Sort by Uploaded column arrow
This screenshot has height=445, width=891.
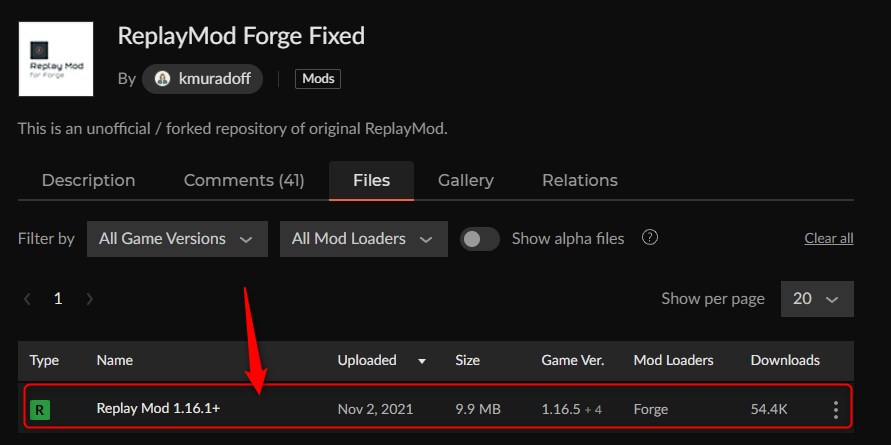tap(422, 360)
